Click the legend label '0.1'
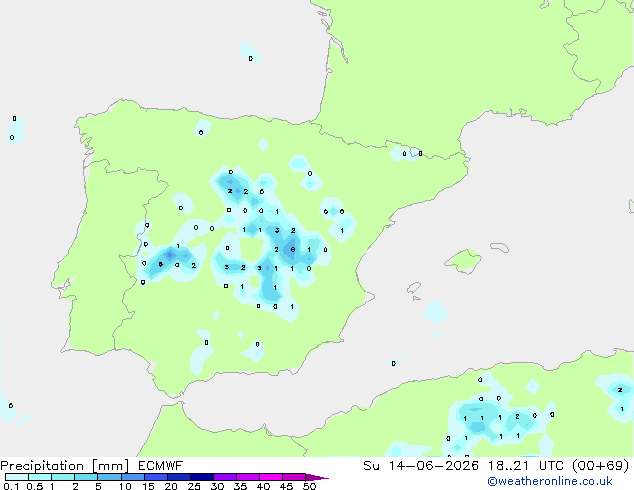 tap(11, 486)
